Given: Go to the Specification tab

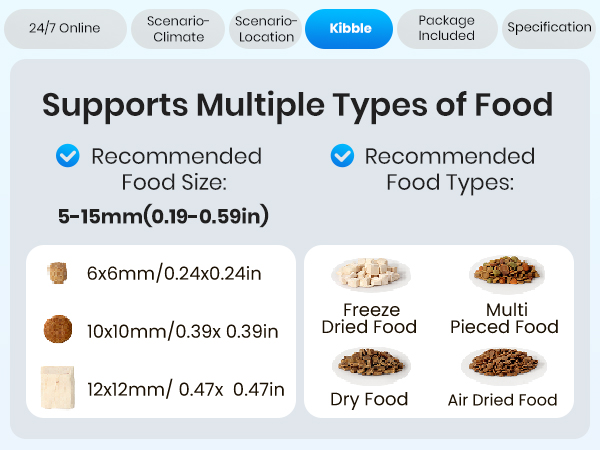Looking at the screenshot, I should coord(549,28).
